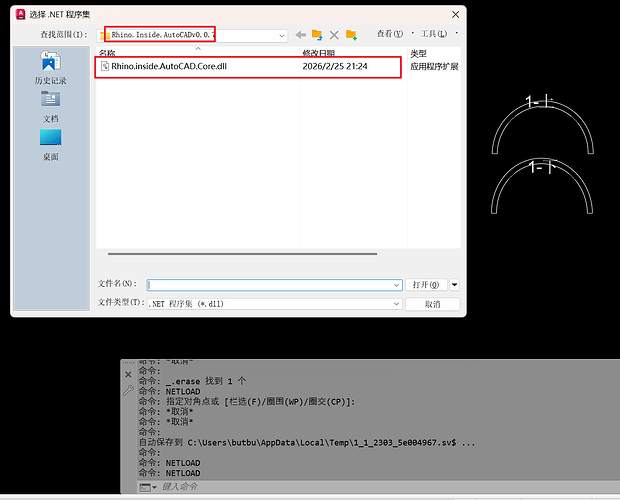The width and height of the screenshot is (620, 500).
Task: Close the 选择.NET程序集 dialog
Action: [x=456, y=15]
